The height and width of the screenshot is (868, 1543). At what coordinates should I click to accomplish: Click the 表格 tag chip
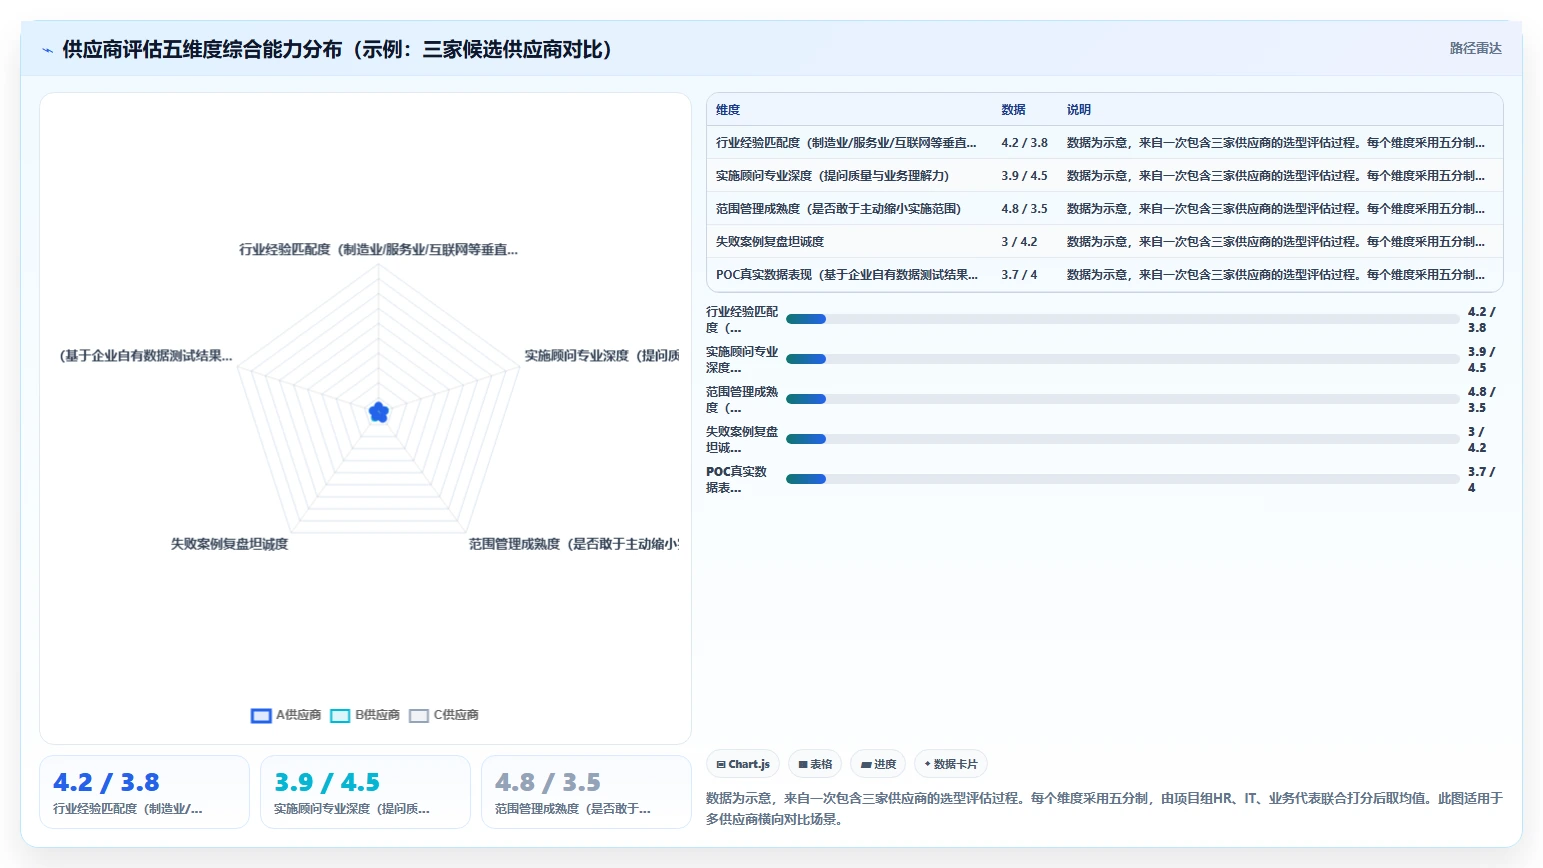pyautogui.click(x=815, y=764)
